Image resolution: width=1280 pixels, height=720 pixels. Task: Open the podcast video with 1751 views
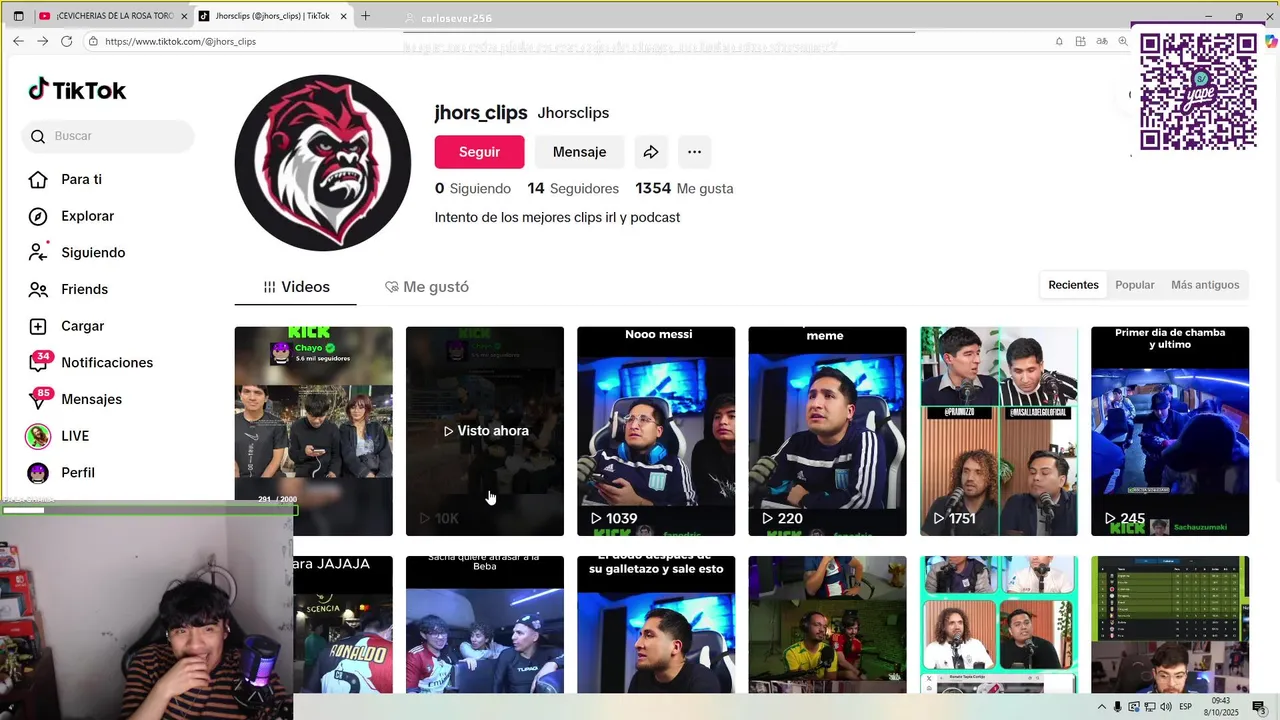pos(999,431)
